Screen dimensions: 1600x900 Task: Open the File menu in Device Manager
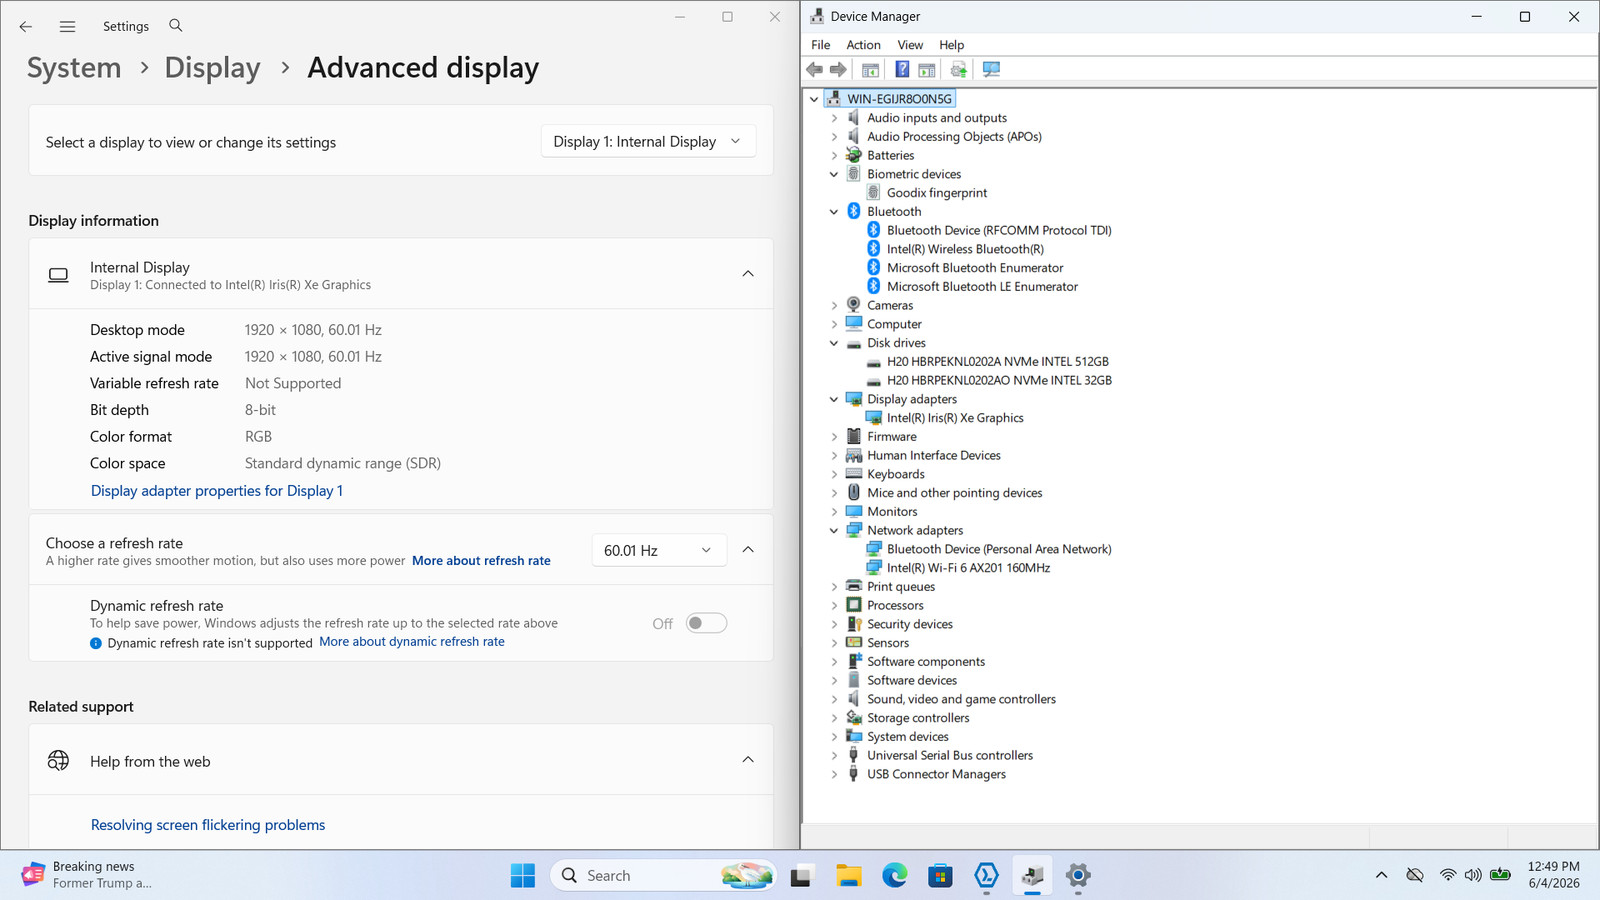click(x=820, y=45)
